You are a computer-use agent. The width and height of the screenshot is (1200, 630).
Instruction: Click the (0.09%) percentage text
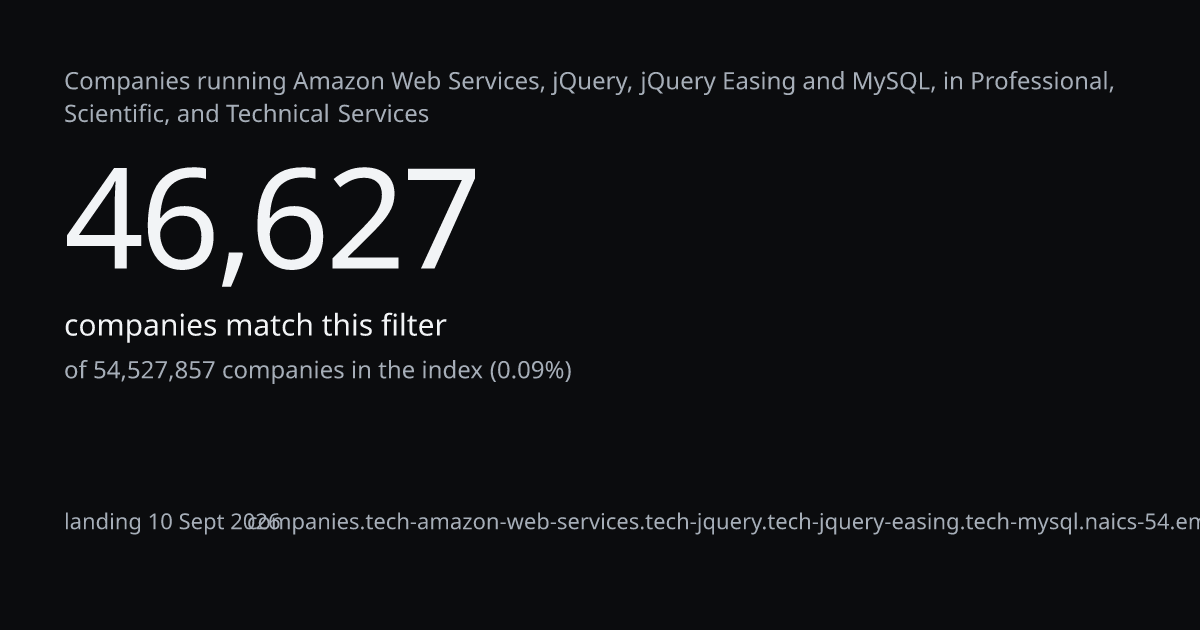click(530, 371)
